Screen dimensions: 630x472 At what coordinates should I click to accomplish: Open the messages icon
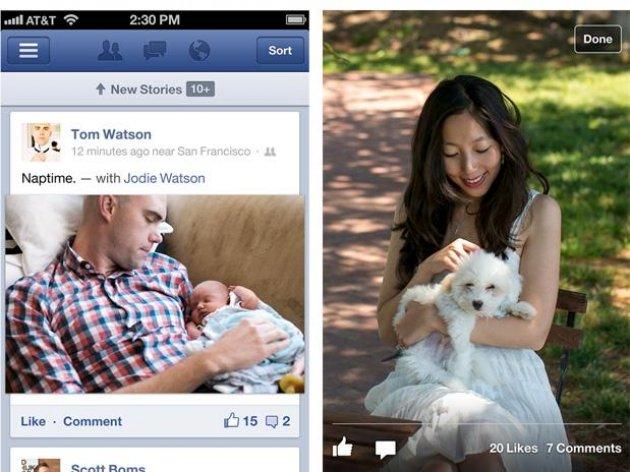point(155,51)
